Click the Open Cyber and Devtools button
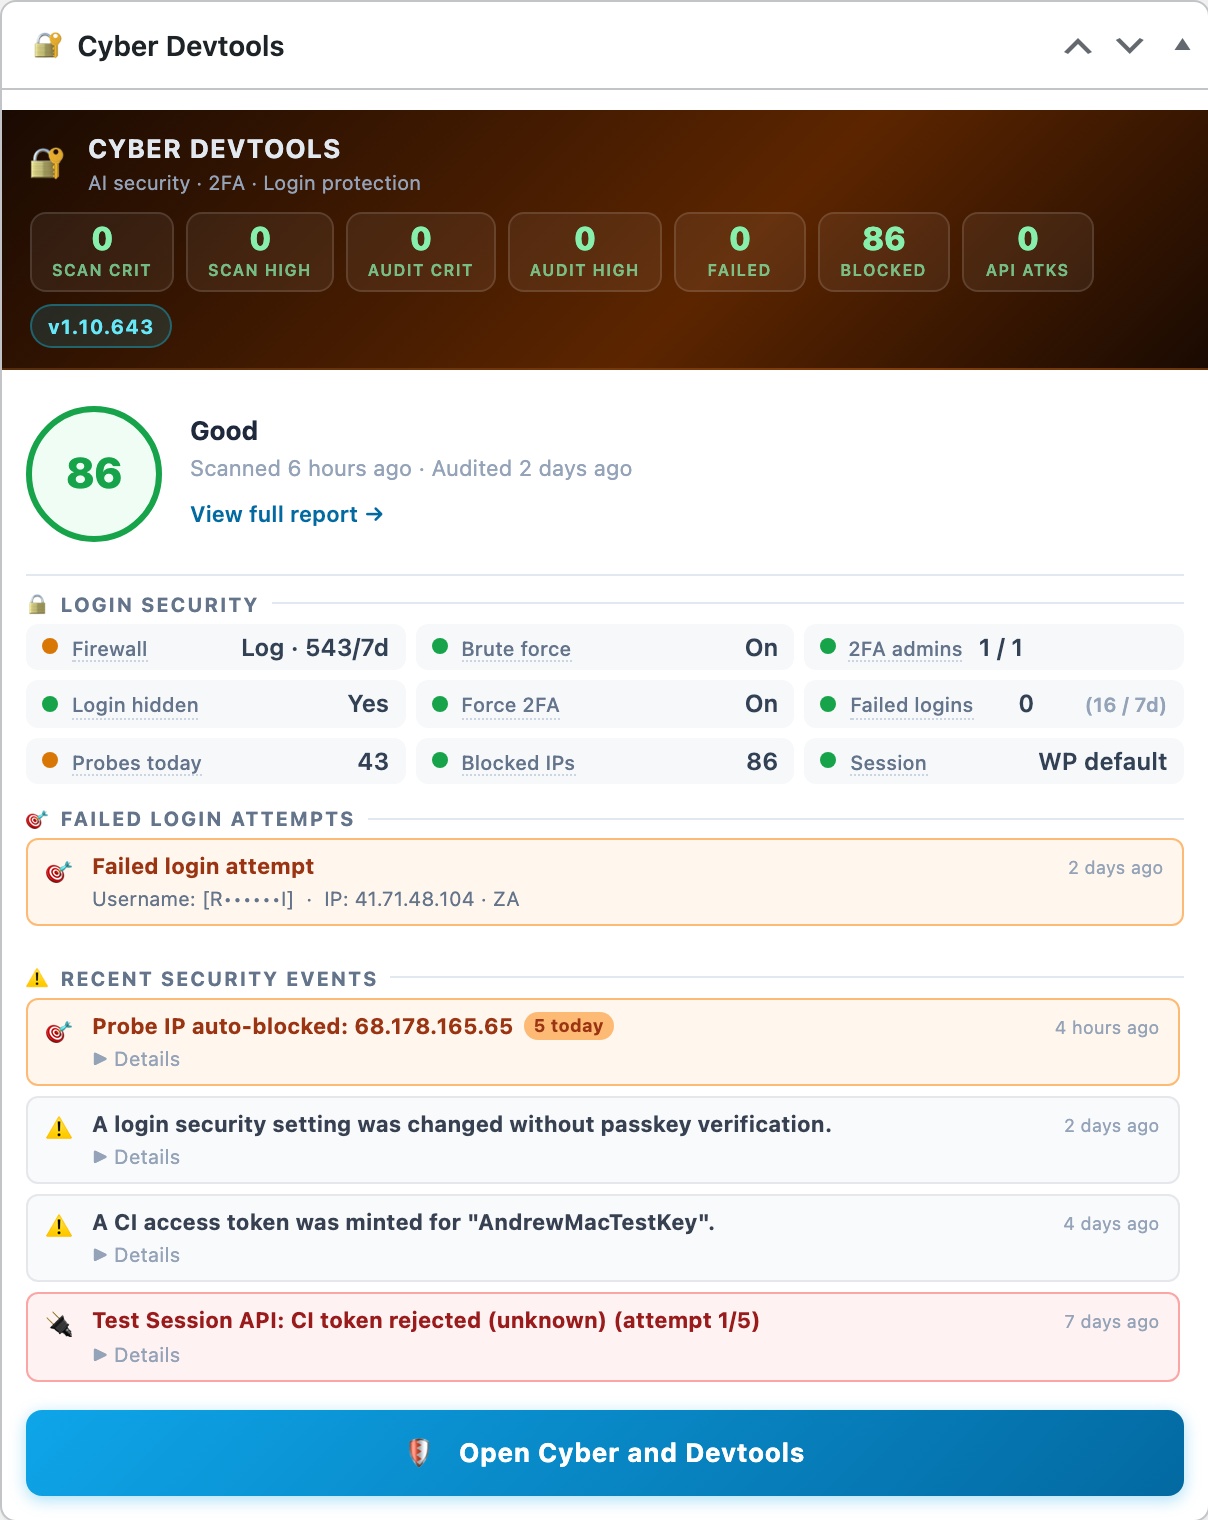1208x1520 pixels. click(x=605, y=1453)
